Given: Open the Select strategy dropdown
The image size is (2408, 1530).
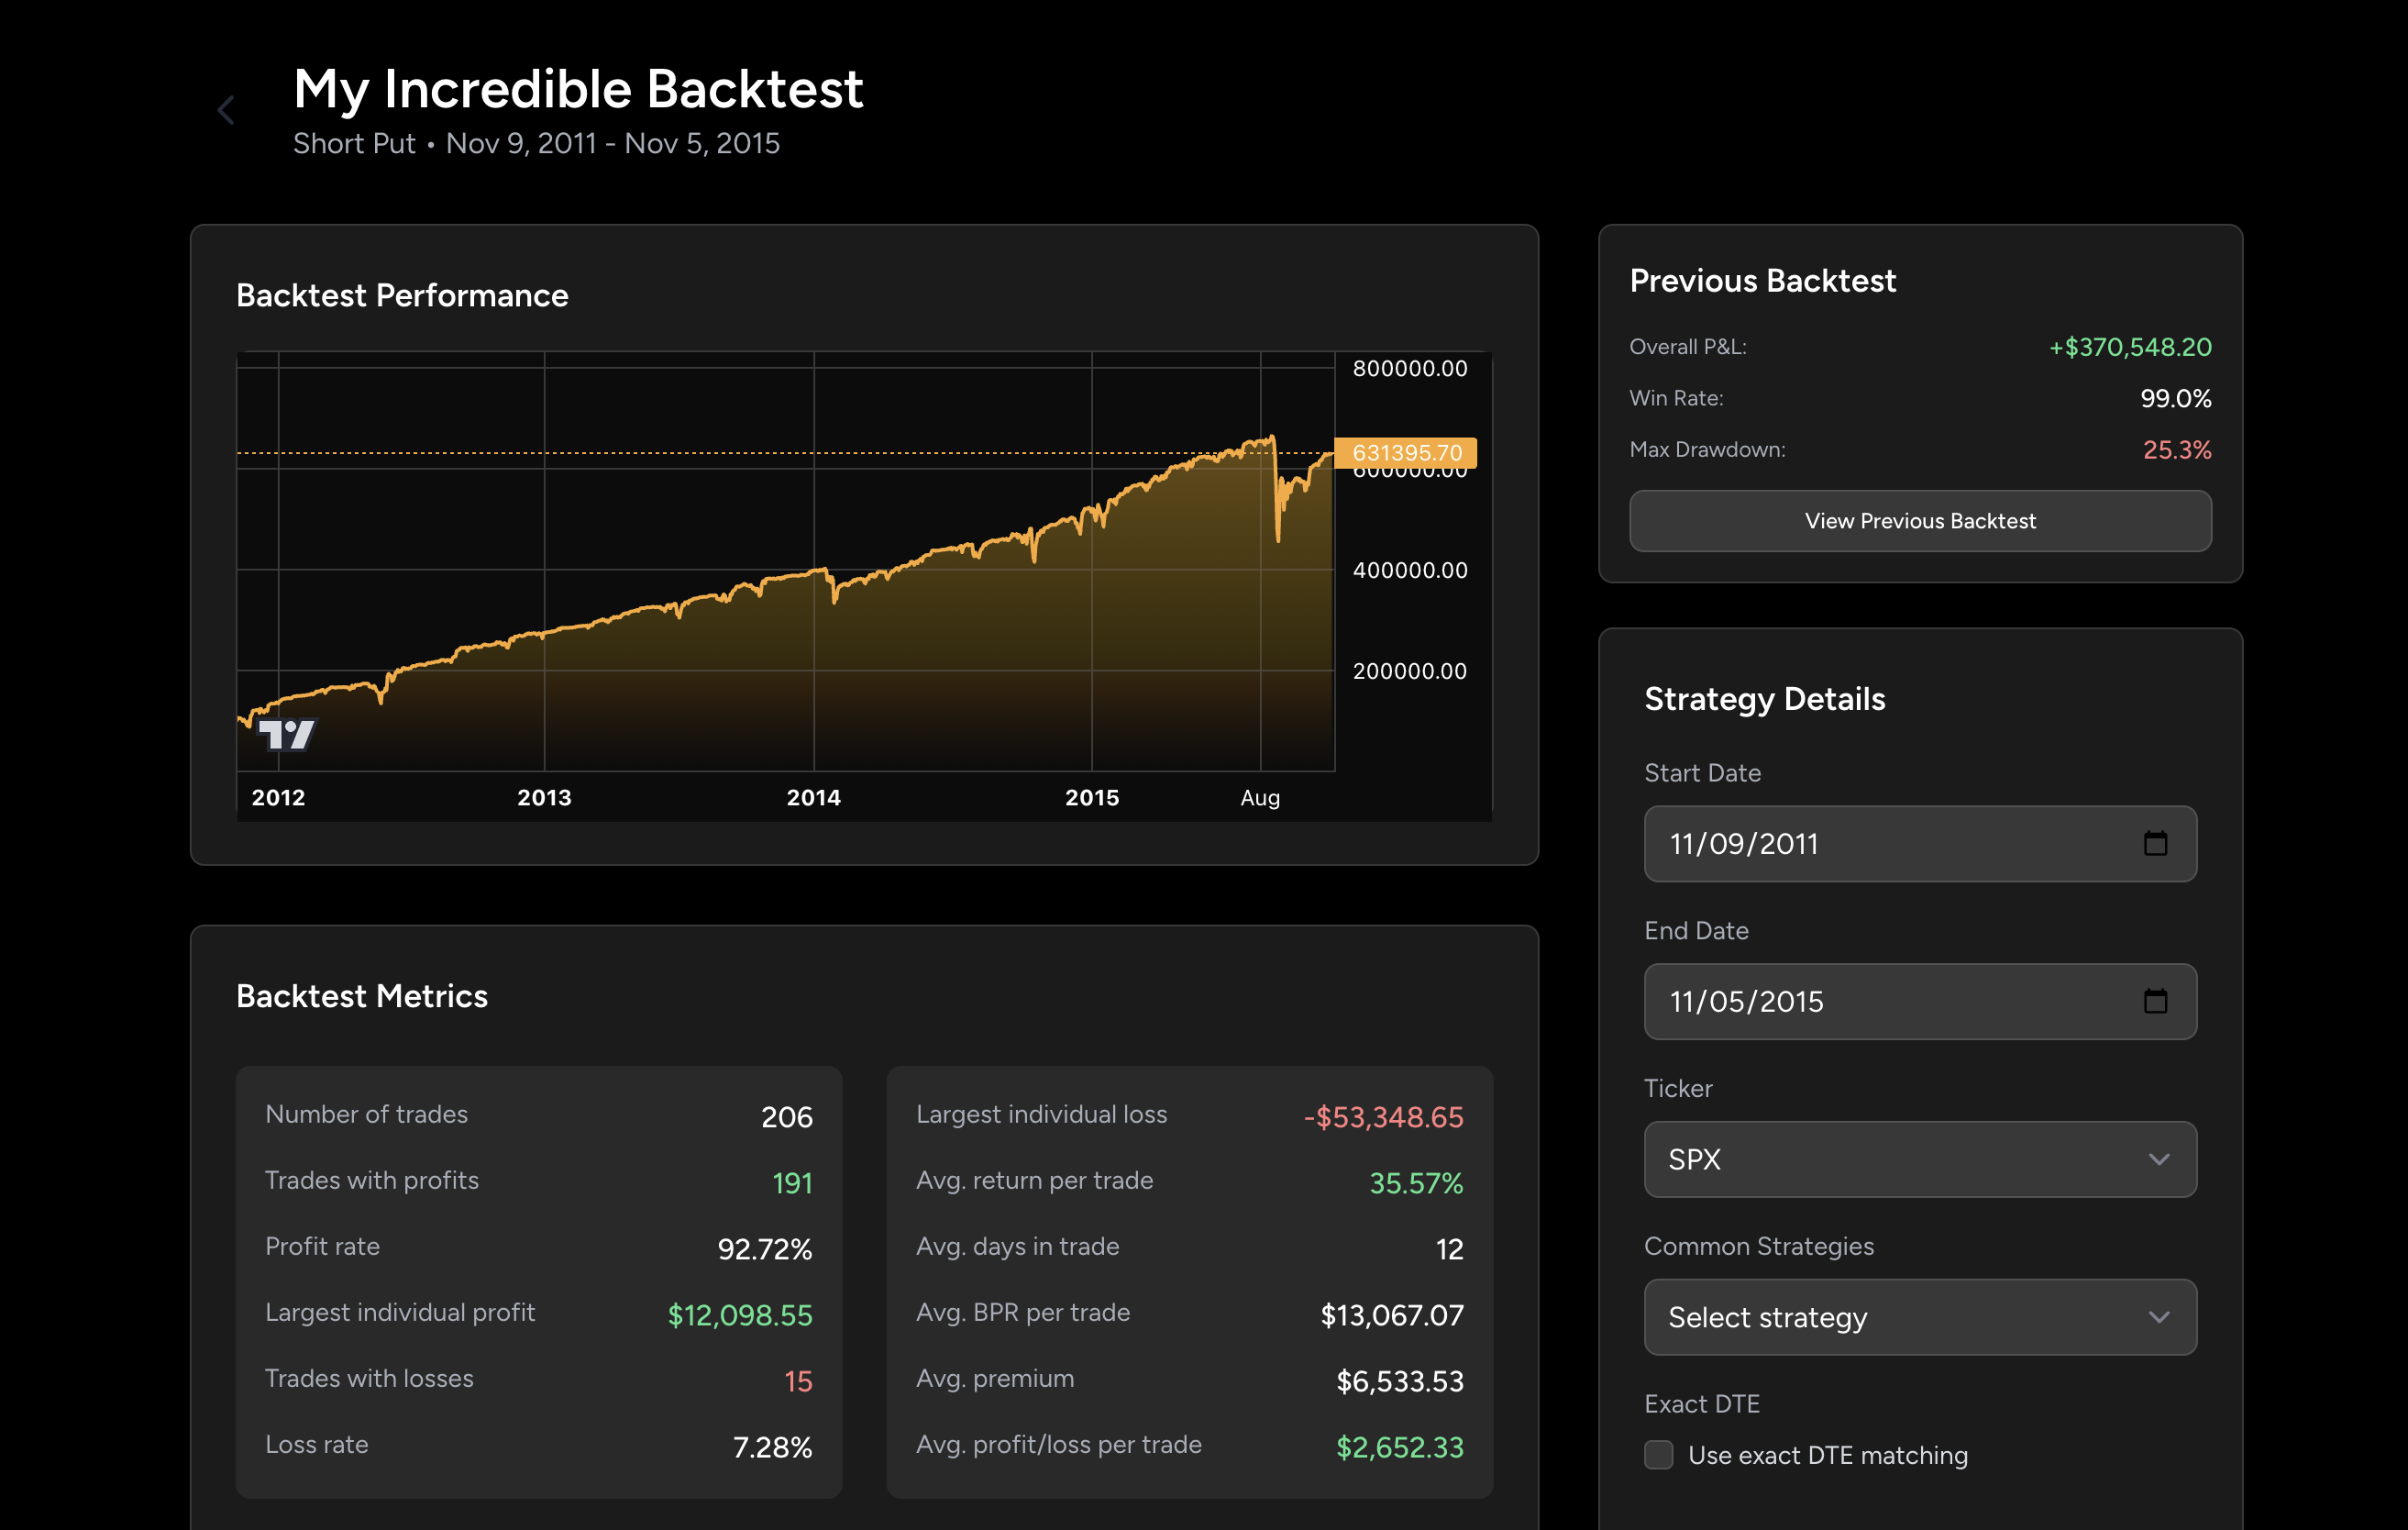Looking at the screenshot, I should tap(1920, 1317).
